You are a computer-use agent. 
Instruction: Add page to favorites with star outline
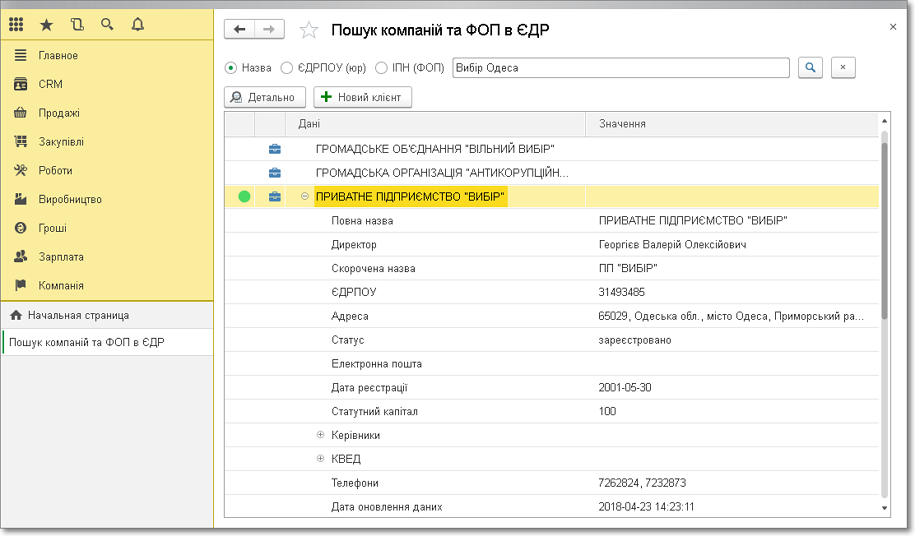pos(309,30)
